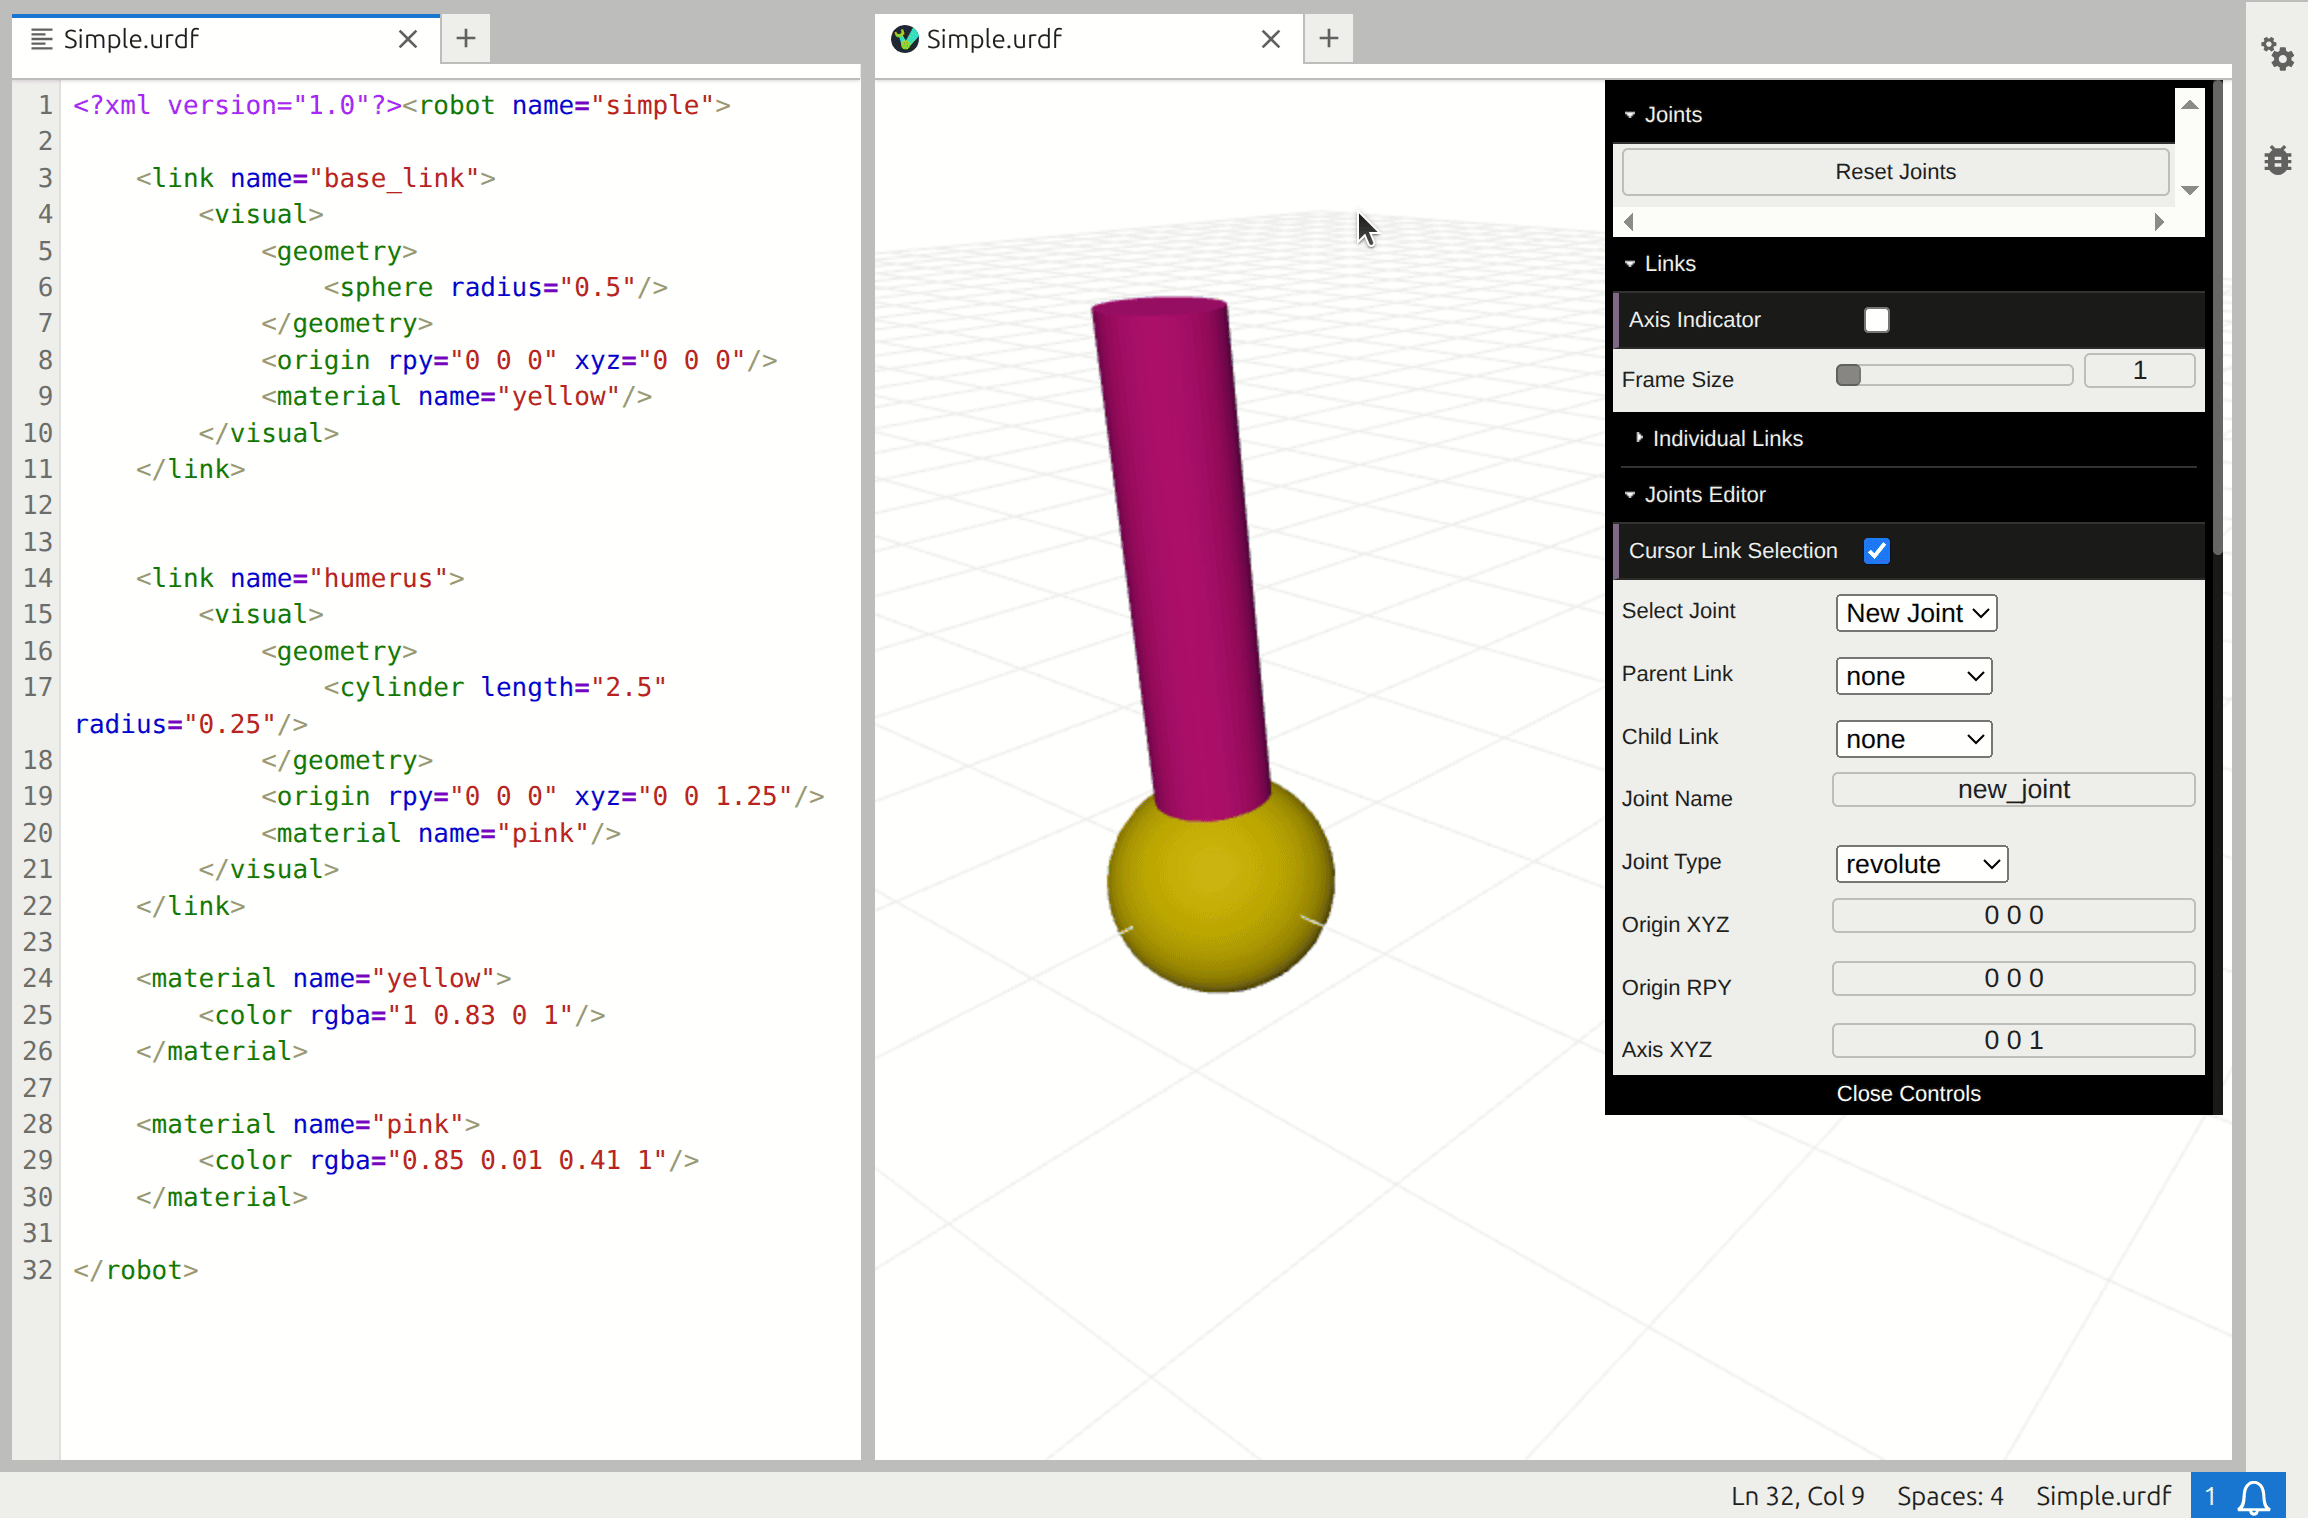Click Simple.urdf language mode in status bar
The width and height of the screenshot is (2308, 1518).
coord(2103,1496)
